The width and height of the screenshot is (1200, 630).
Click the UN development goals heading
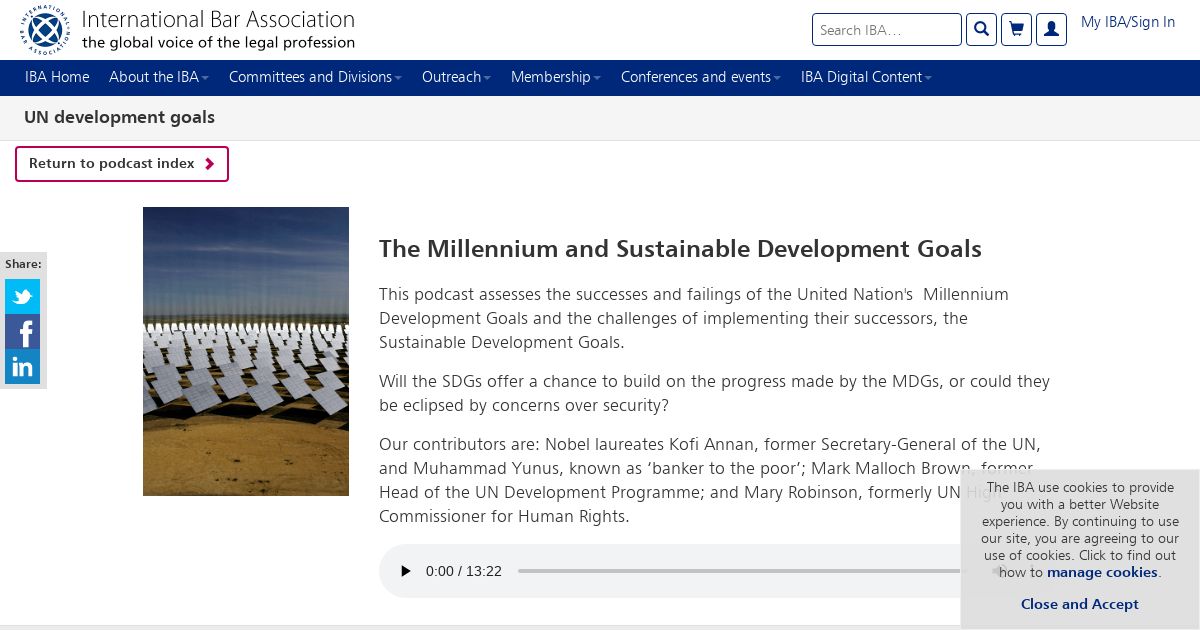coord(119,117)
